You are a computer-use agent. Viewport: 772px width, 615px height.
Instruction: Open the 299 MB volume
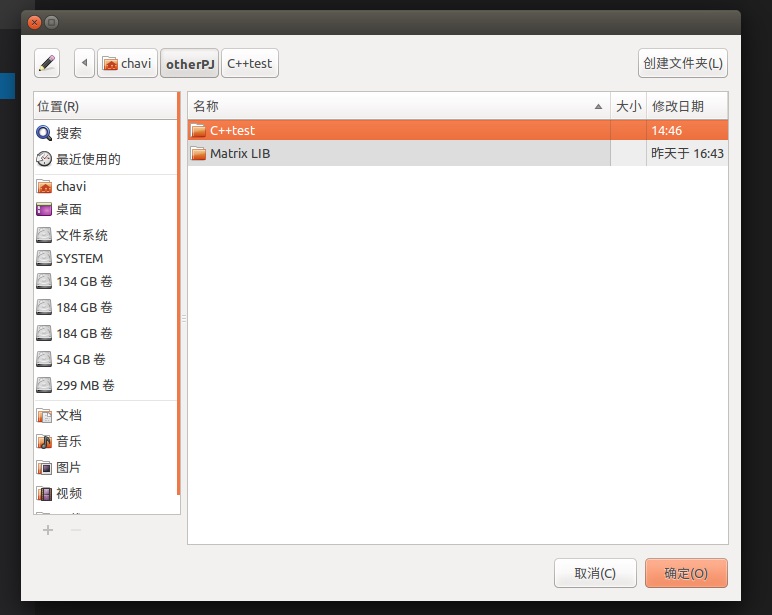pyautogui.click(x=85, y=385)
